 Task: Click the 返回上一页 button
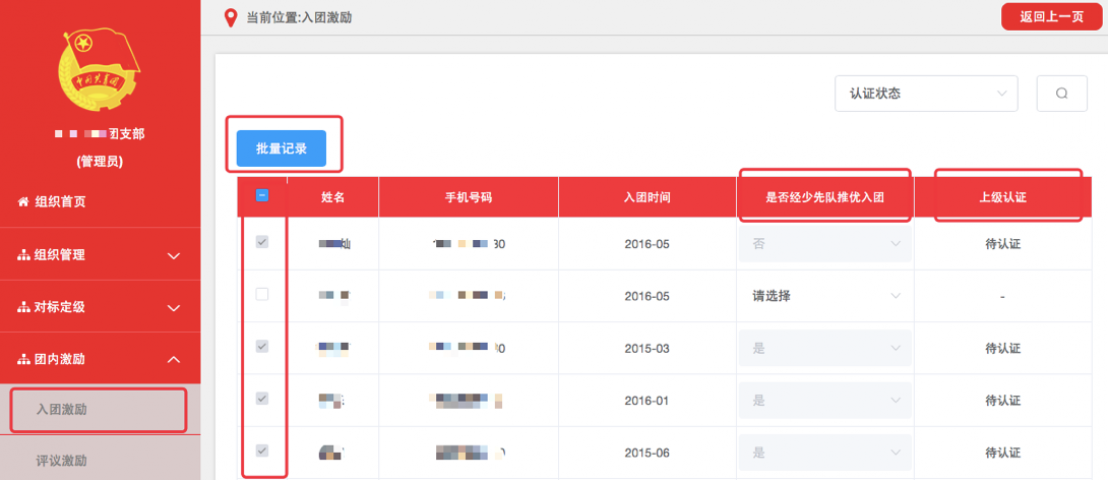click(1051, 17)
